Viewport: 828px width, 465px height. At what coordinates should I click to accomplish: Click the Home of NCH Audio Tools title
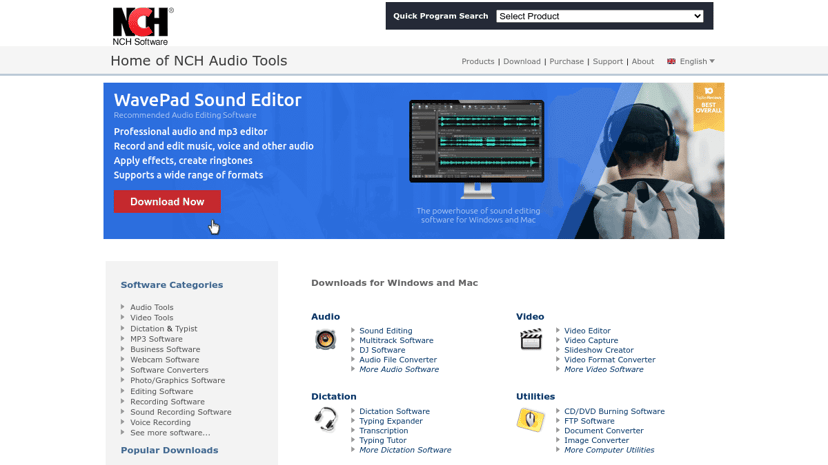tap(199, 61)
